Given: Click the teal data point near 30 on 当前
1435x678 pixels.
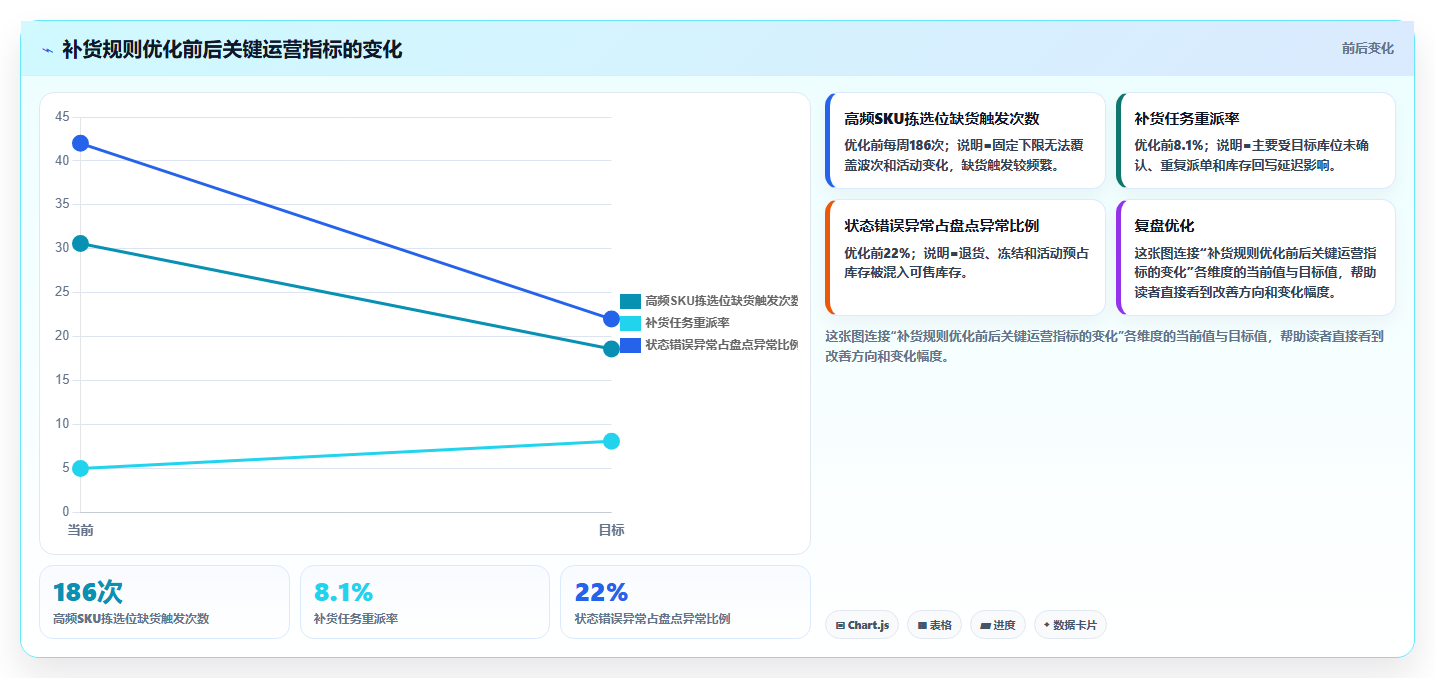Looking at the screenshot, I should tap(81, 244).
